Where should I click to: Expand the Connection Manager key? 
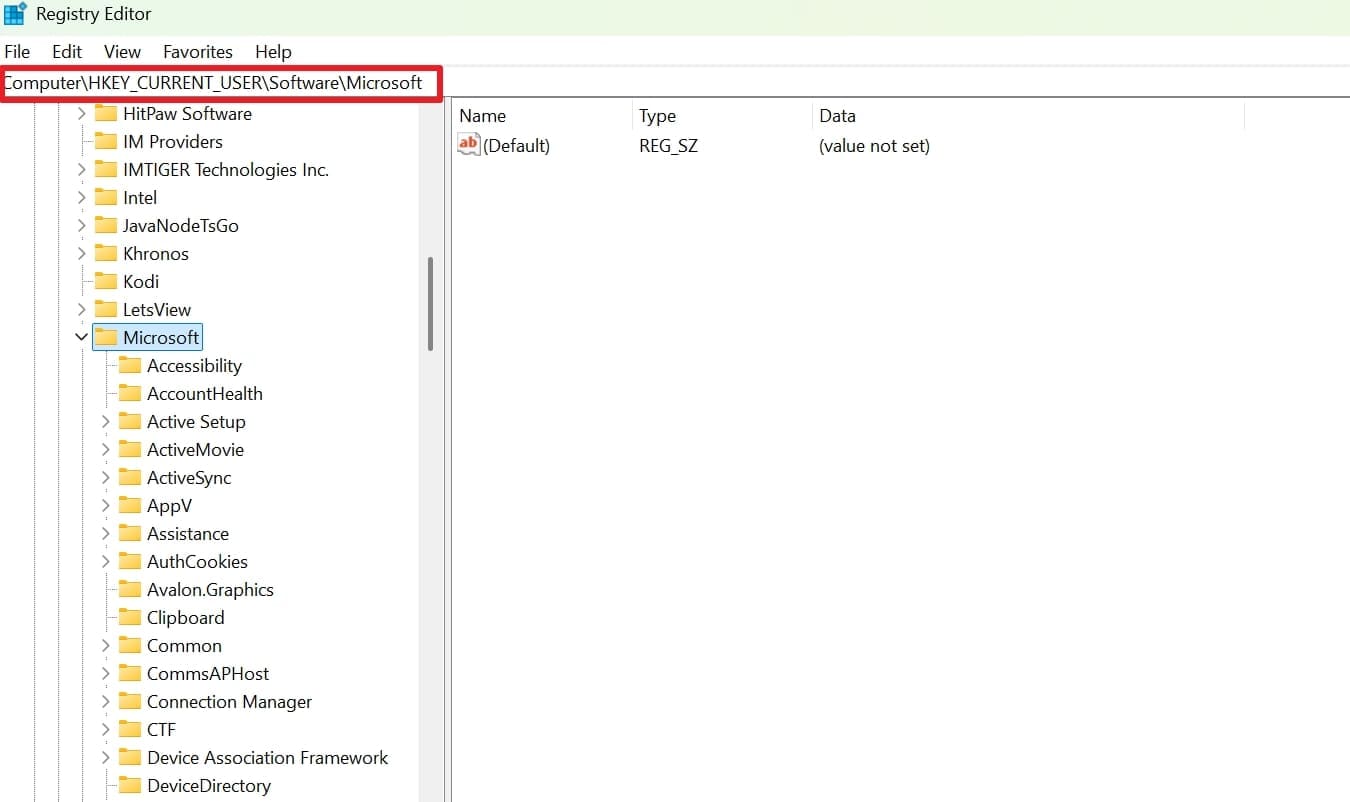[x=106, y=701]
